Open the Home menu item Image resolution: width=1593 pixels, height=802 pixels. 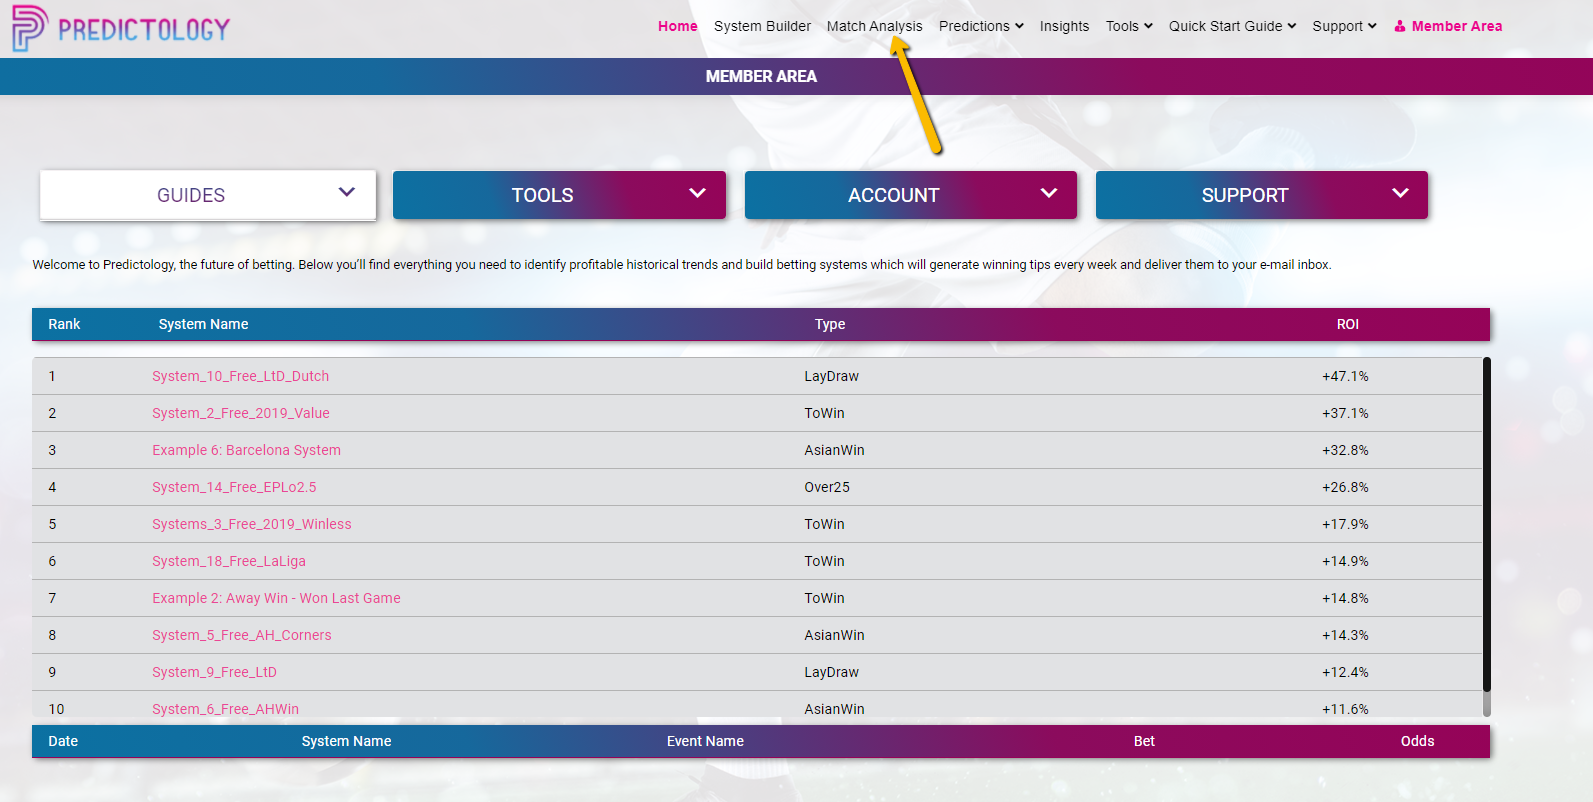click(677, 26)
